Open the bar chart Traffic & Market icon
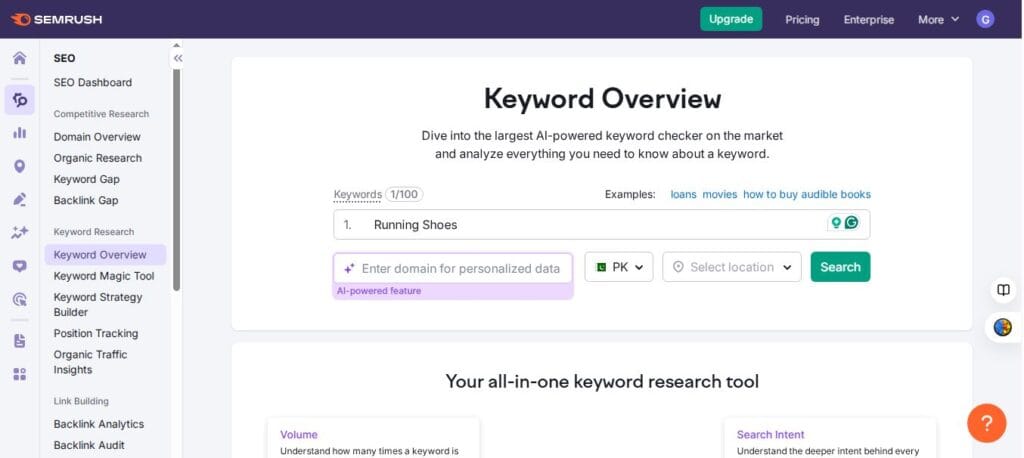Viewport: 1024px width, 458px height. [x=20, y=133]
